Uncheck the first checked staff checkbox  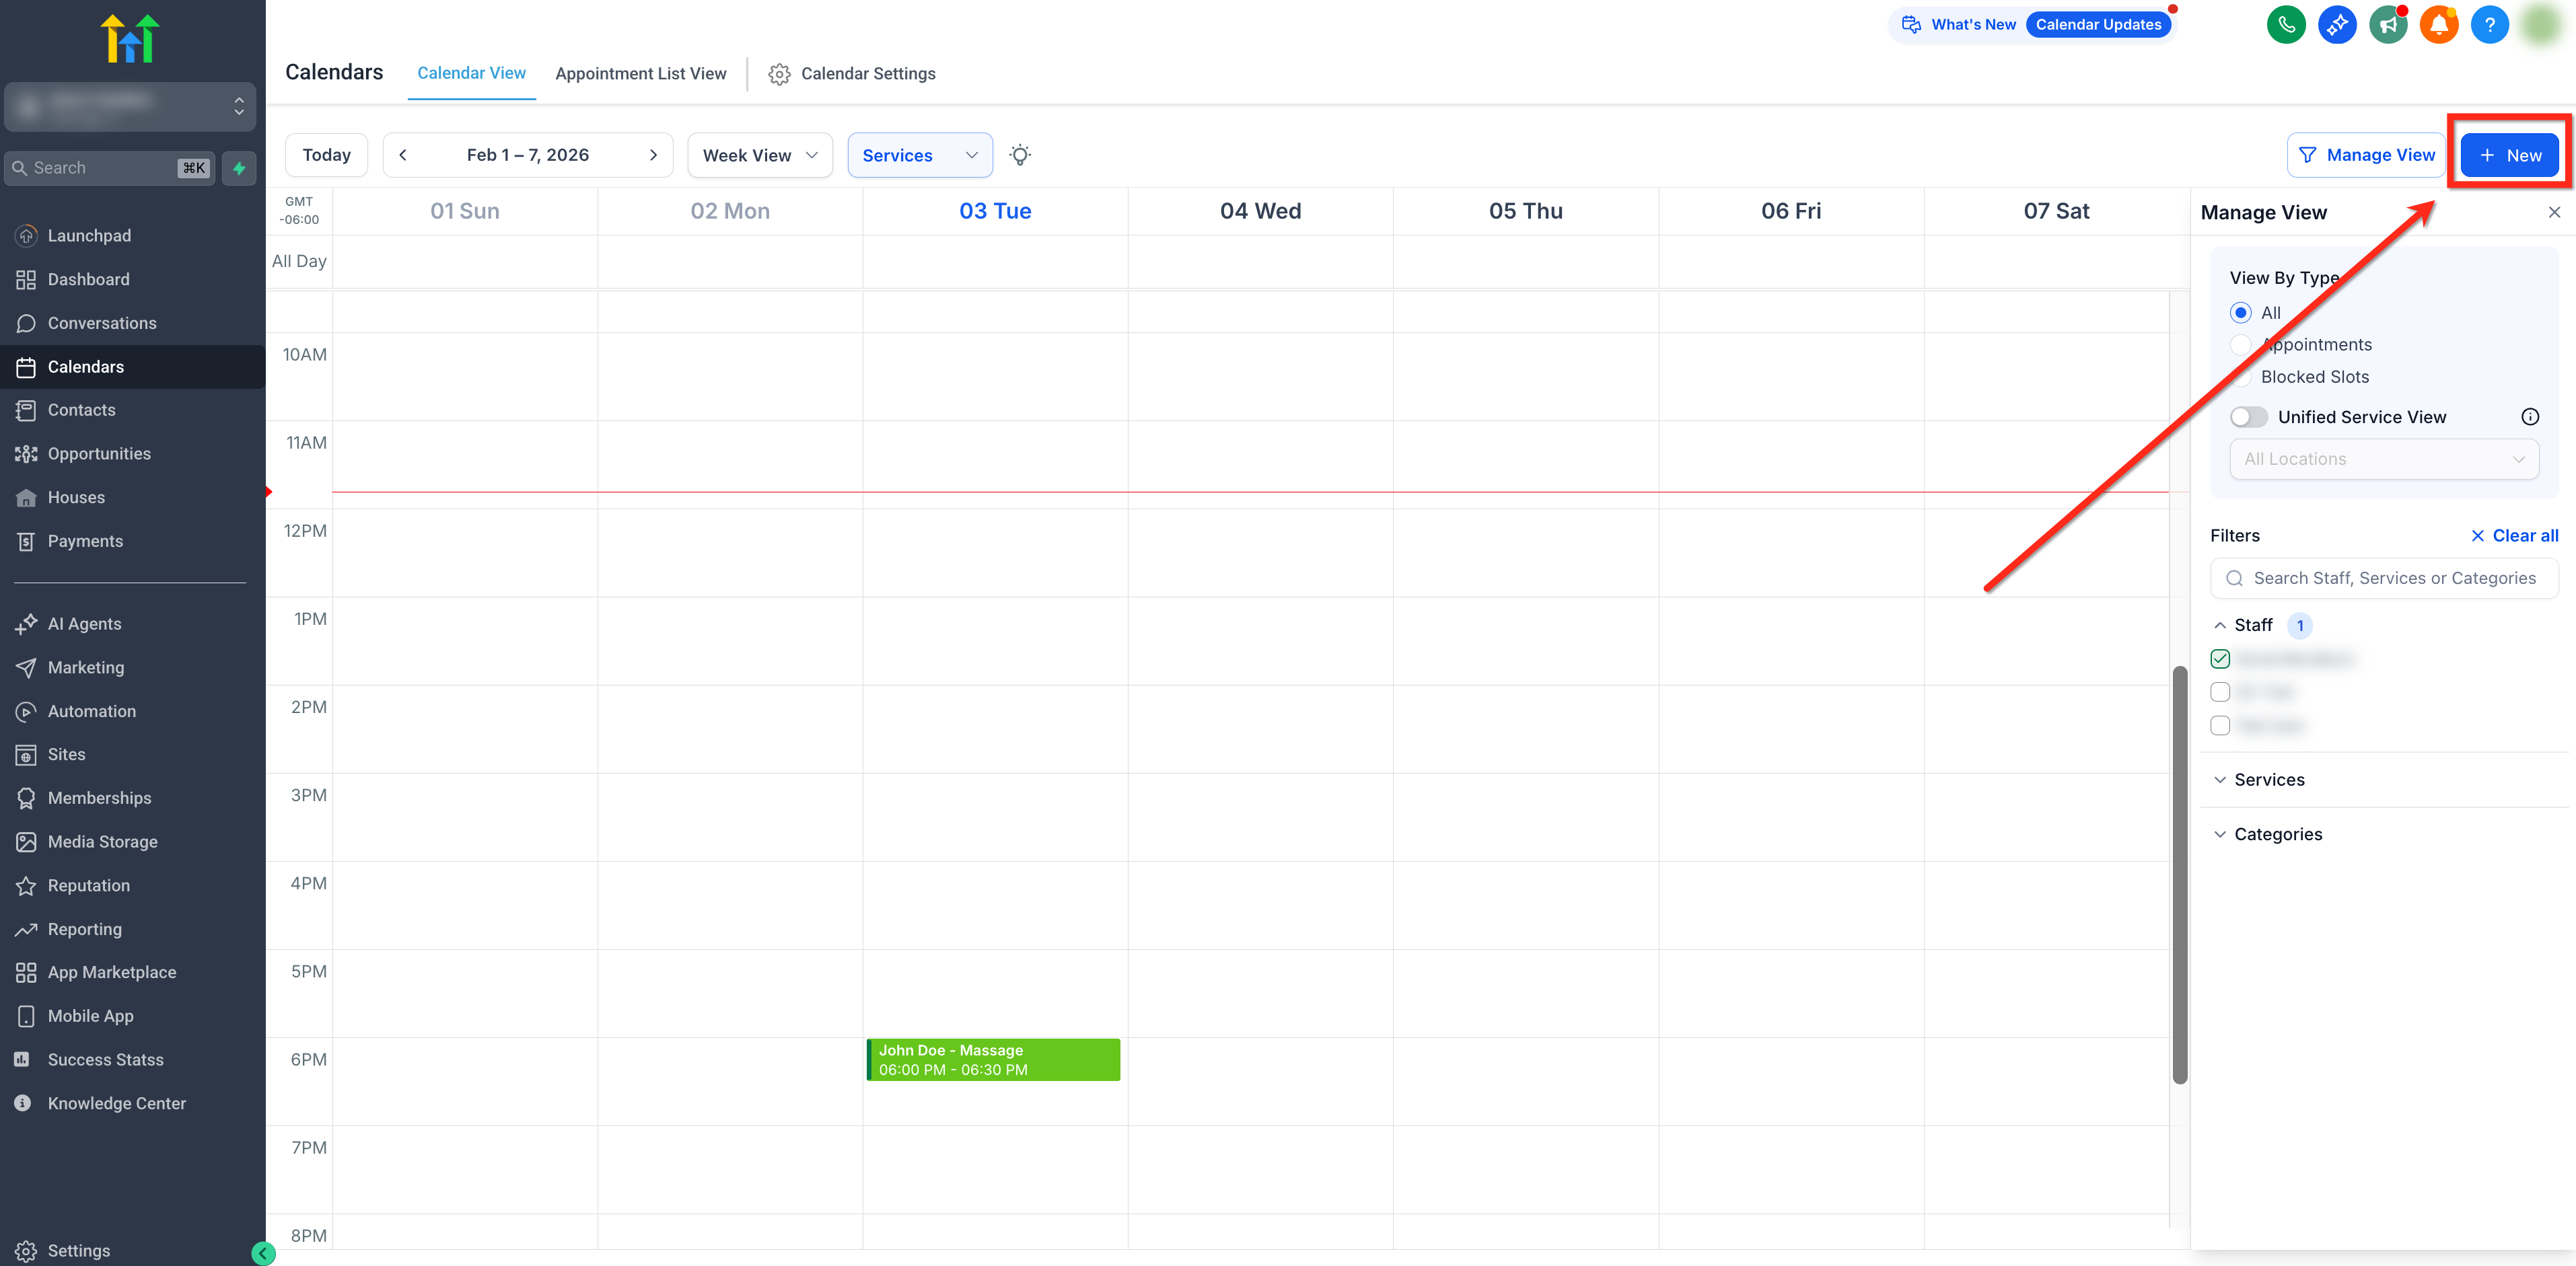coord(2220,659)
